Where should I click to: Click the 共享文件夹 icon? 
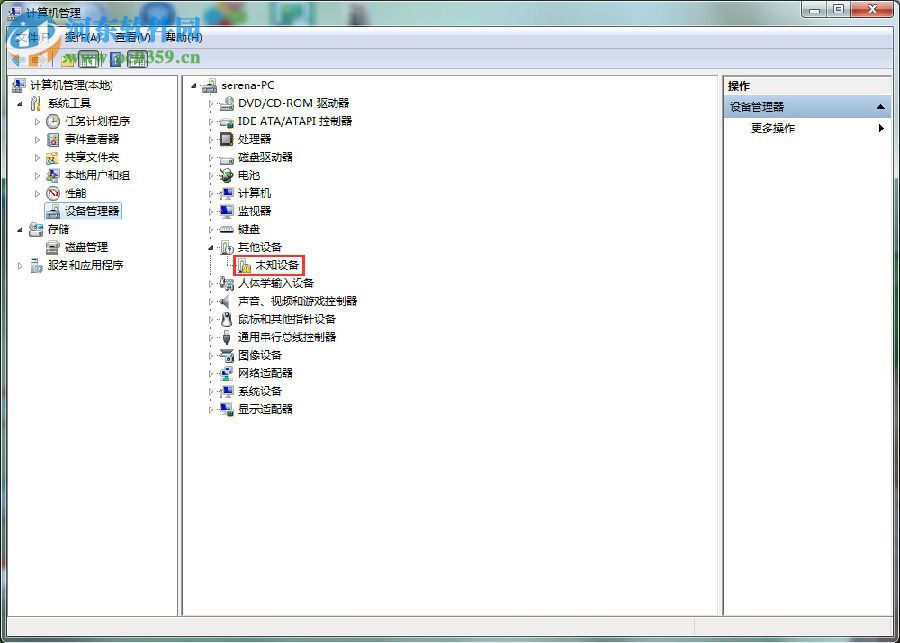coord(53,157)
